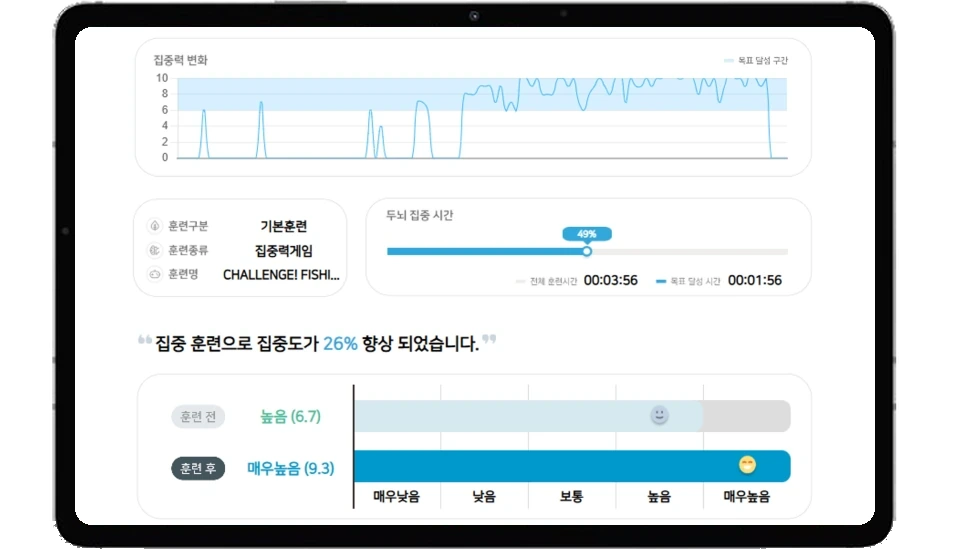954x551 pixels.
Task: Click the 목표 달성 구간 legend entry
Action: [x=756, y=61]
